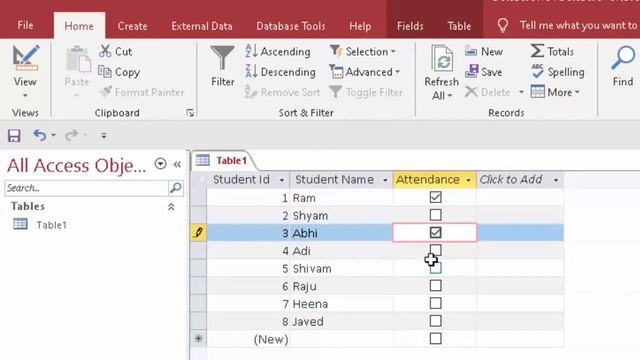The height and width of the screenshot is (360, 640).
Task: Select the new record row selector asterisk
Action: (x=198, y=339)
